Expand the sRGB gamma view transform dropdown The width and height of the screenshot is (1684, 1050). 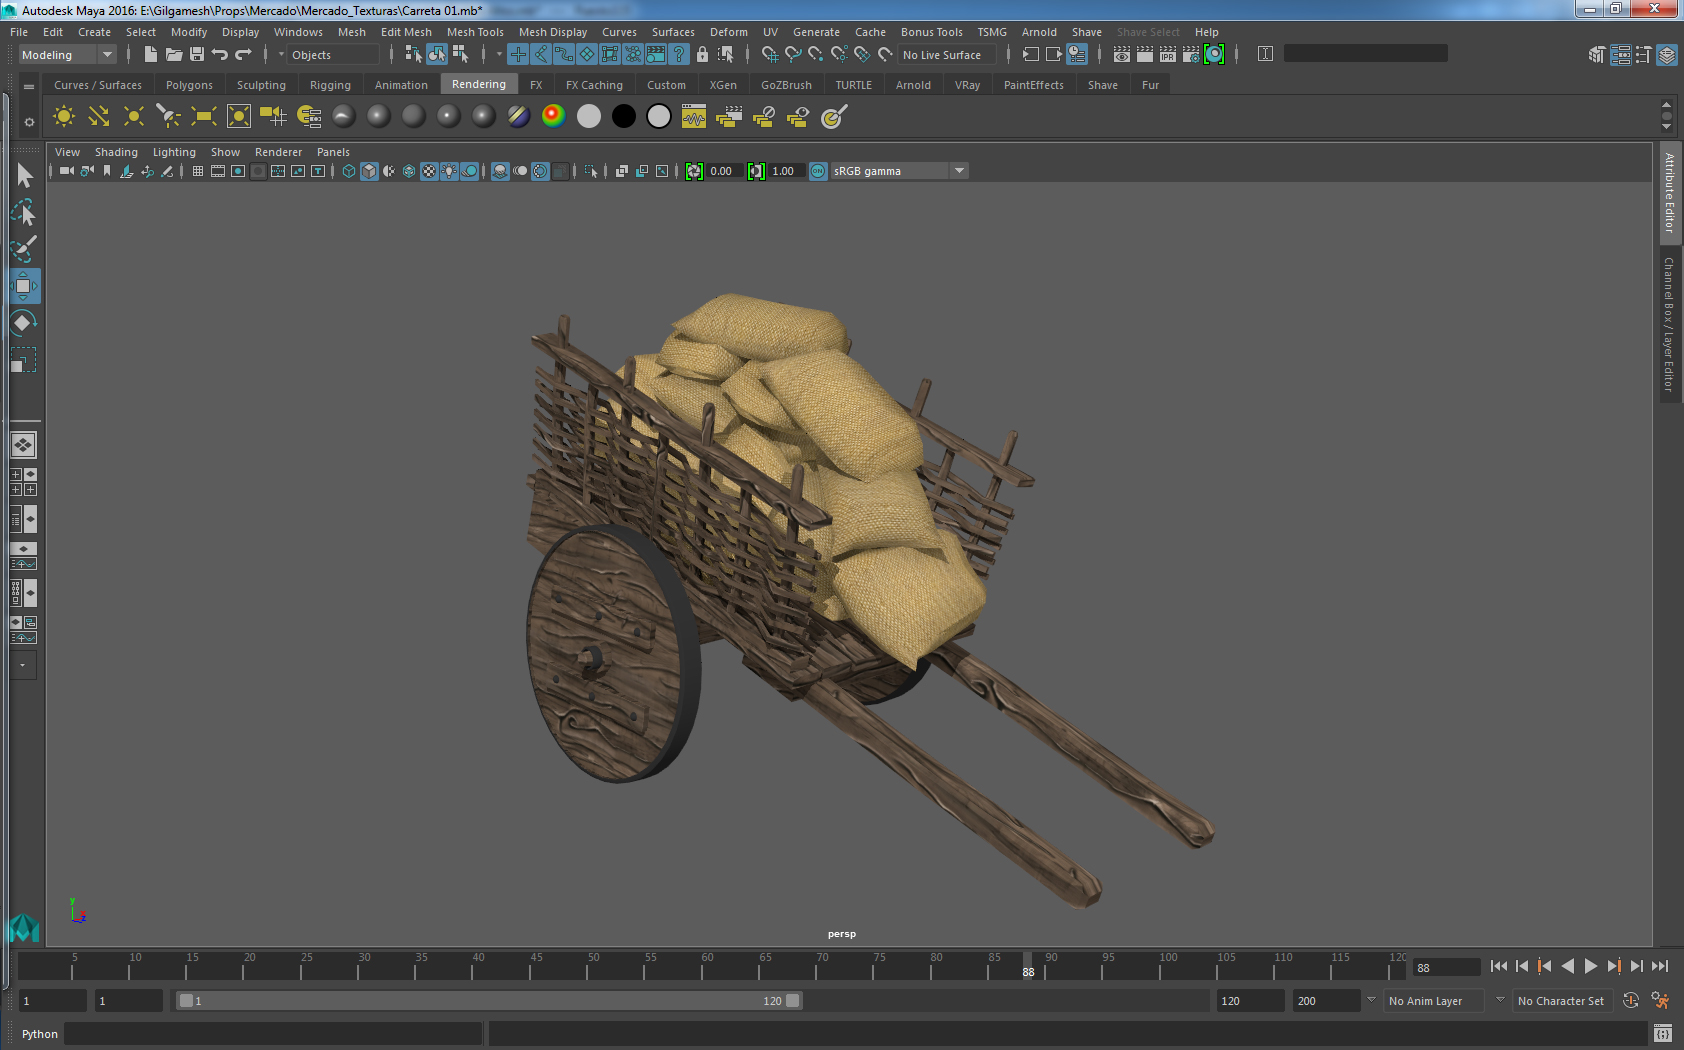(x=959, y=171)
